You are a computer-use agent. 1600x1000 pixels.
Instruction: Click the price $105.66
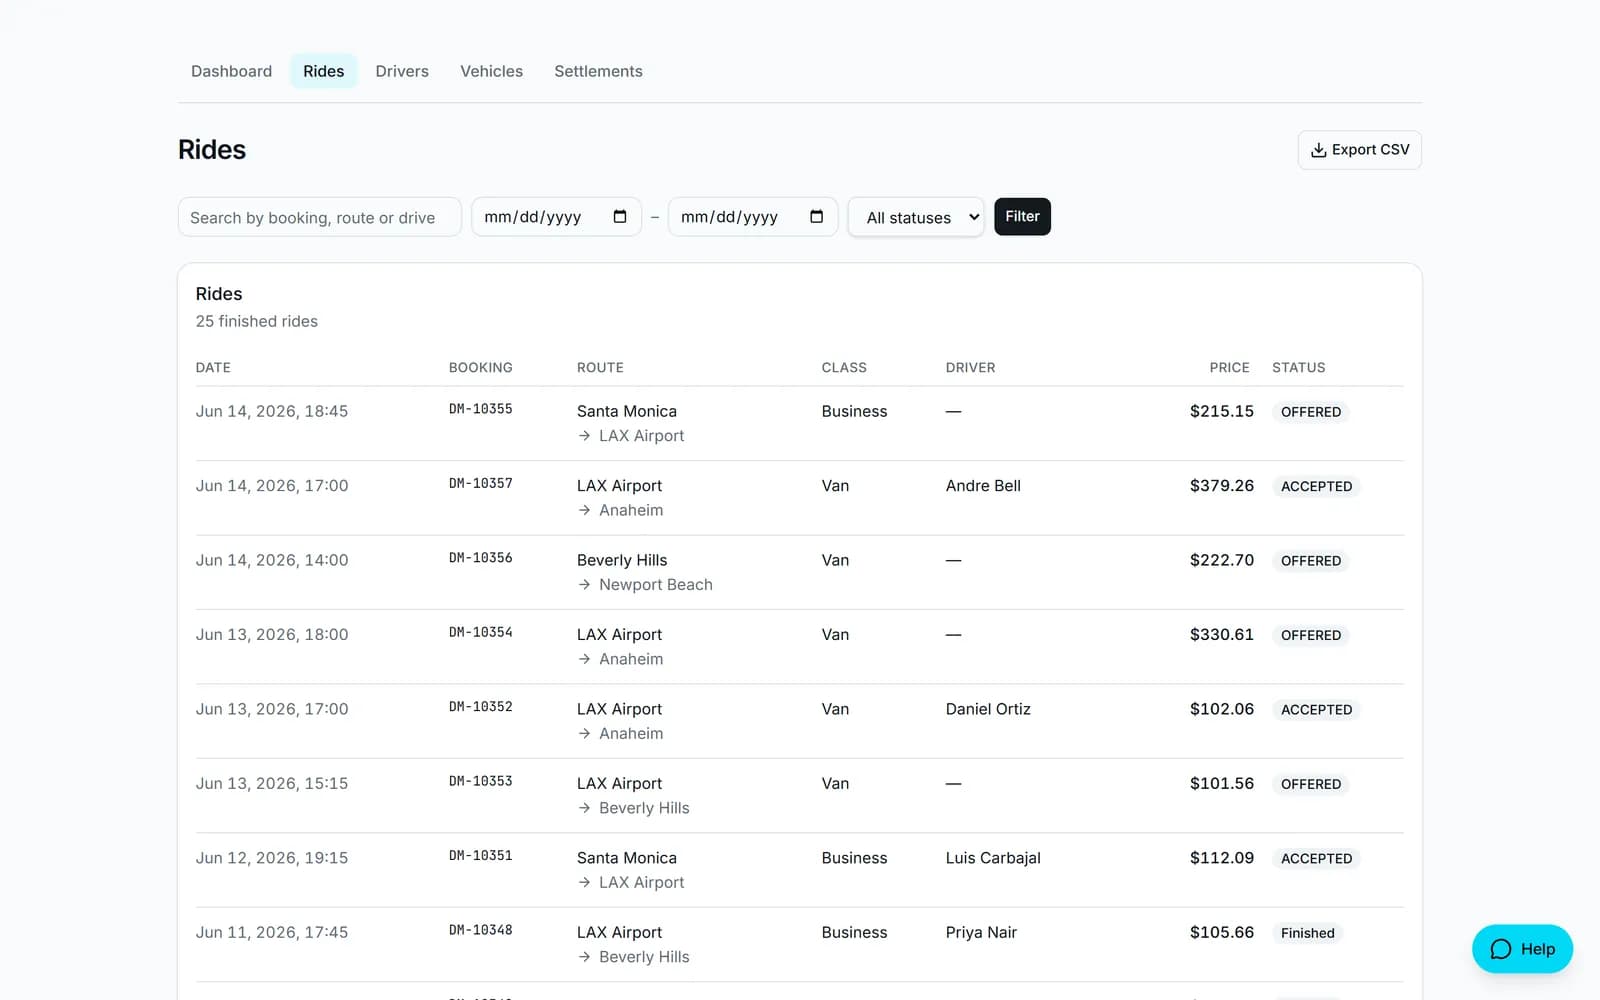coord(1221,932)
